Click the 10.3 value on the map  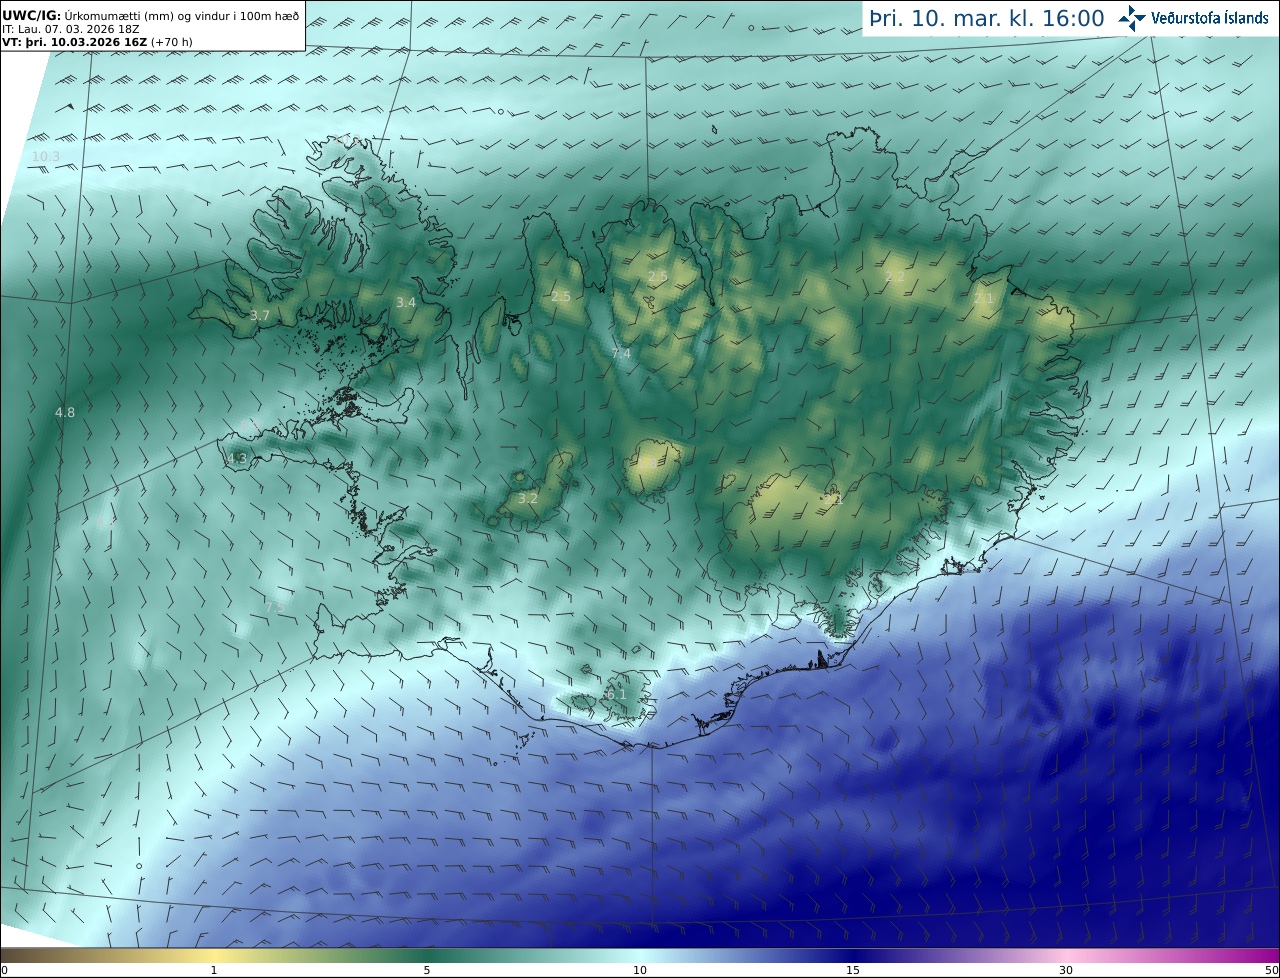pyautogui.click(x=46, y=157)
